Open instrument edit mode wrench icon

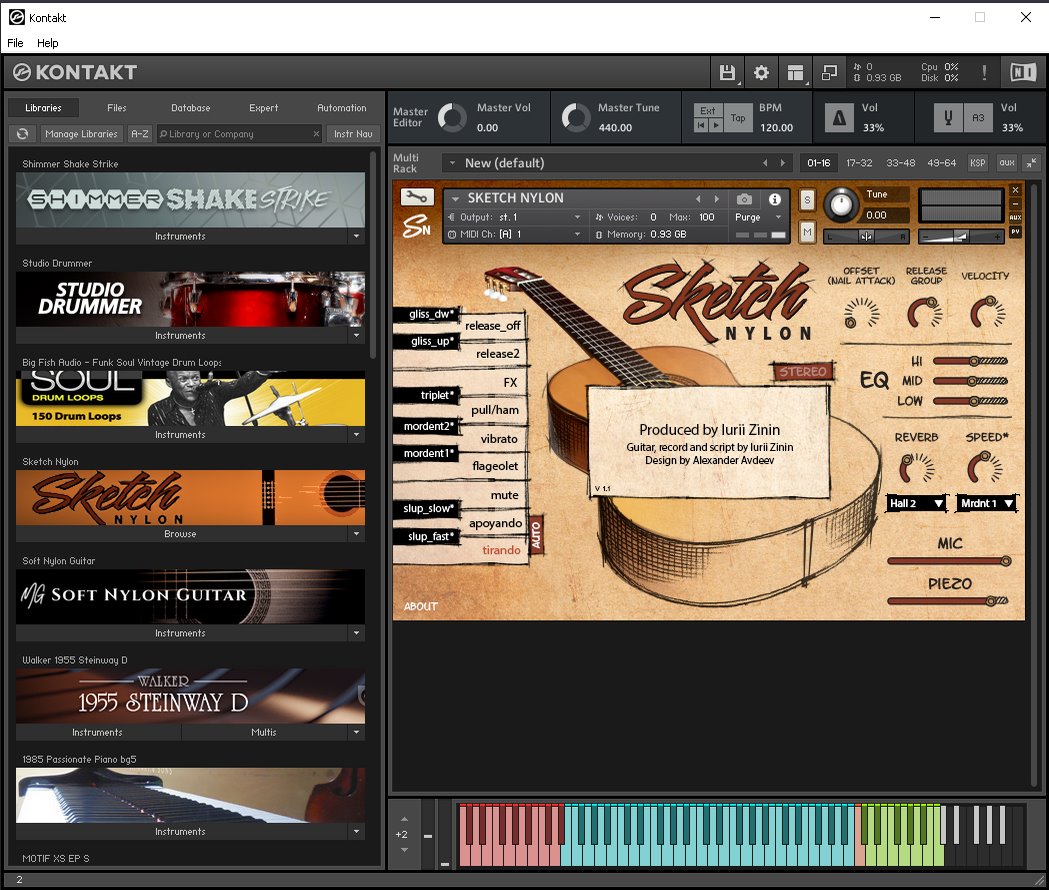pyautogui.click(x=416, y=197)
